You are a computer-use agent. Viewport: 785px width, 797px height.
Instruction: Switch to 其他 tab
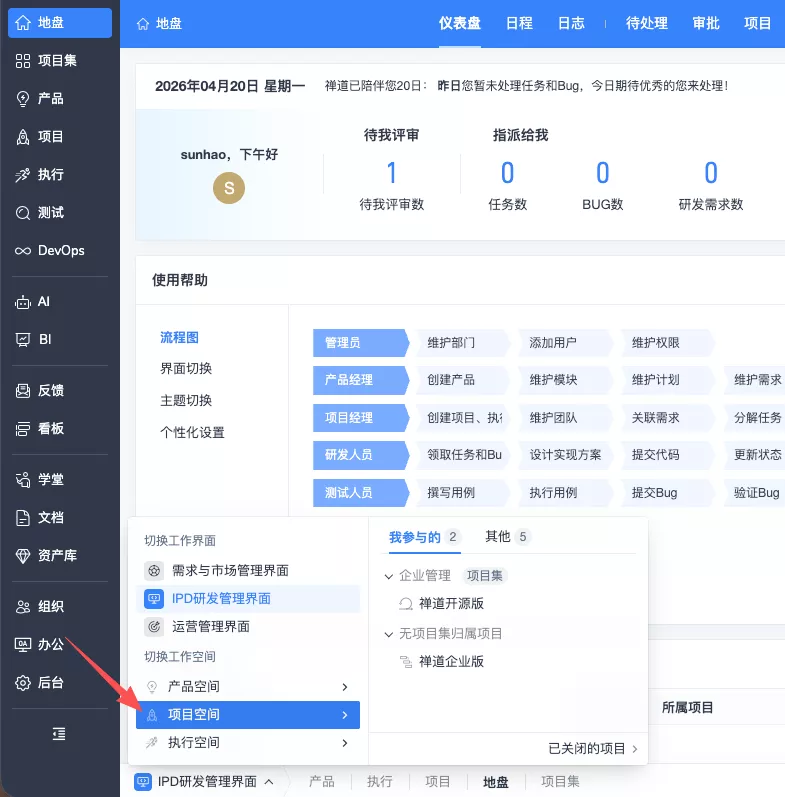coord(506,537)
